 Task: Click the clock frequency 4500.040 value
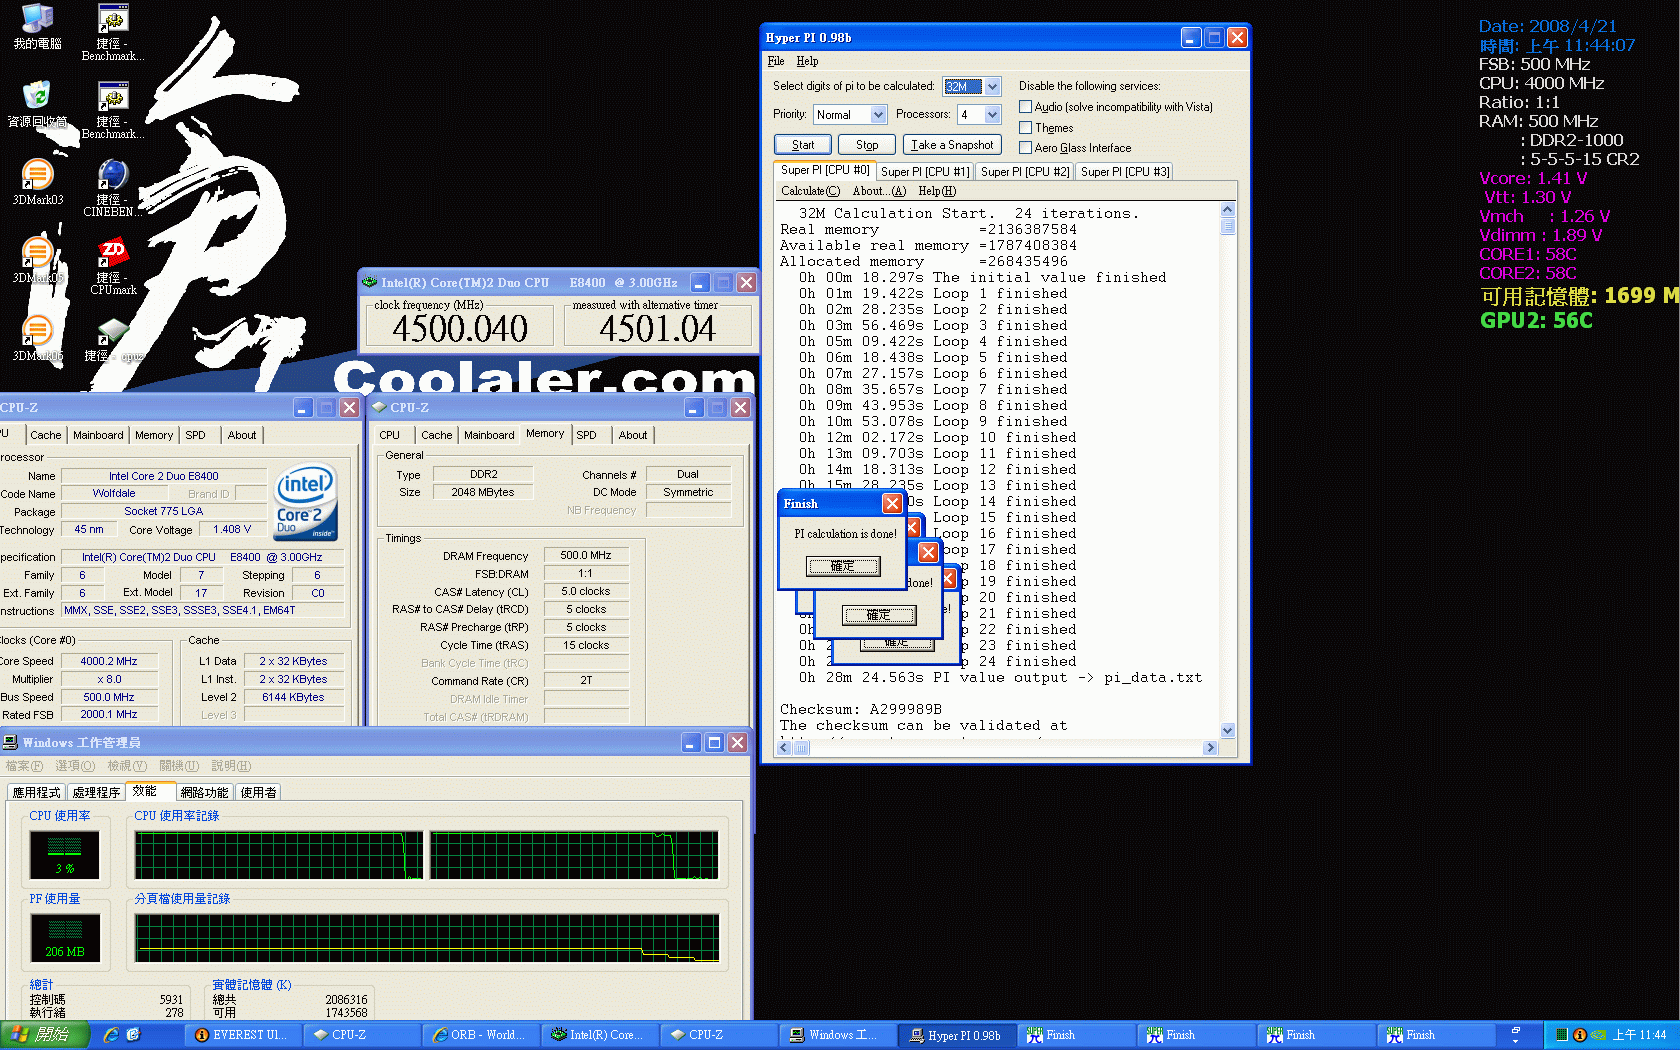[x=460, y=329]
